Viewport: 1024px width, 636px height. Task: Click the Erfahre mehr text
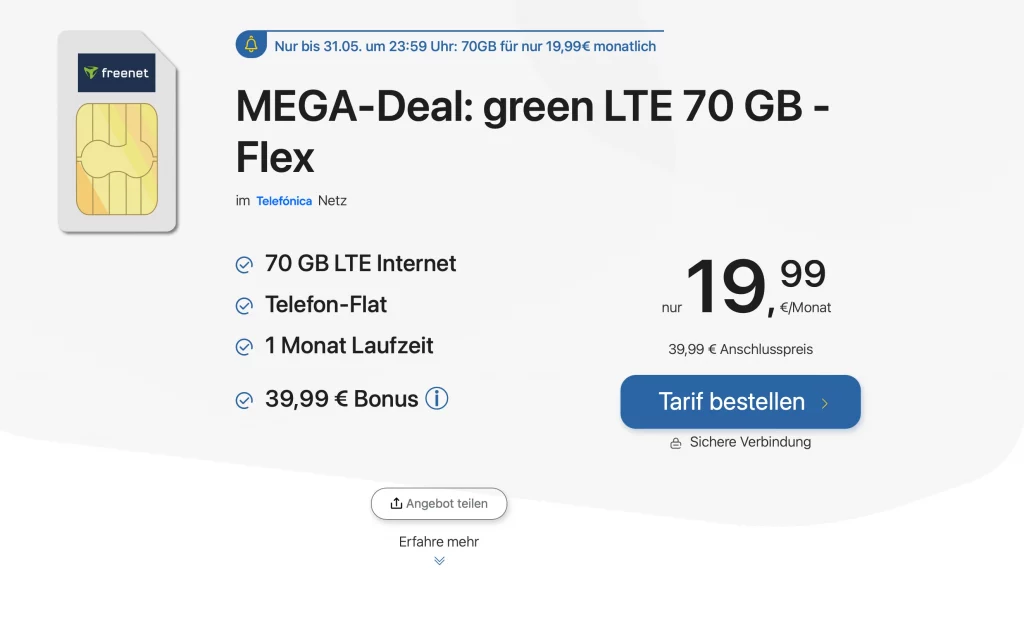439,542
